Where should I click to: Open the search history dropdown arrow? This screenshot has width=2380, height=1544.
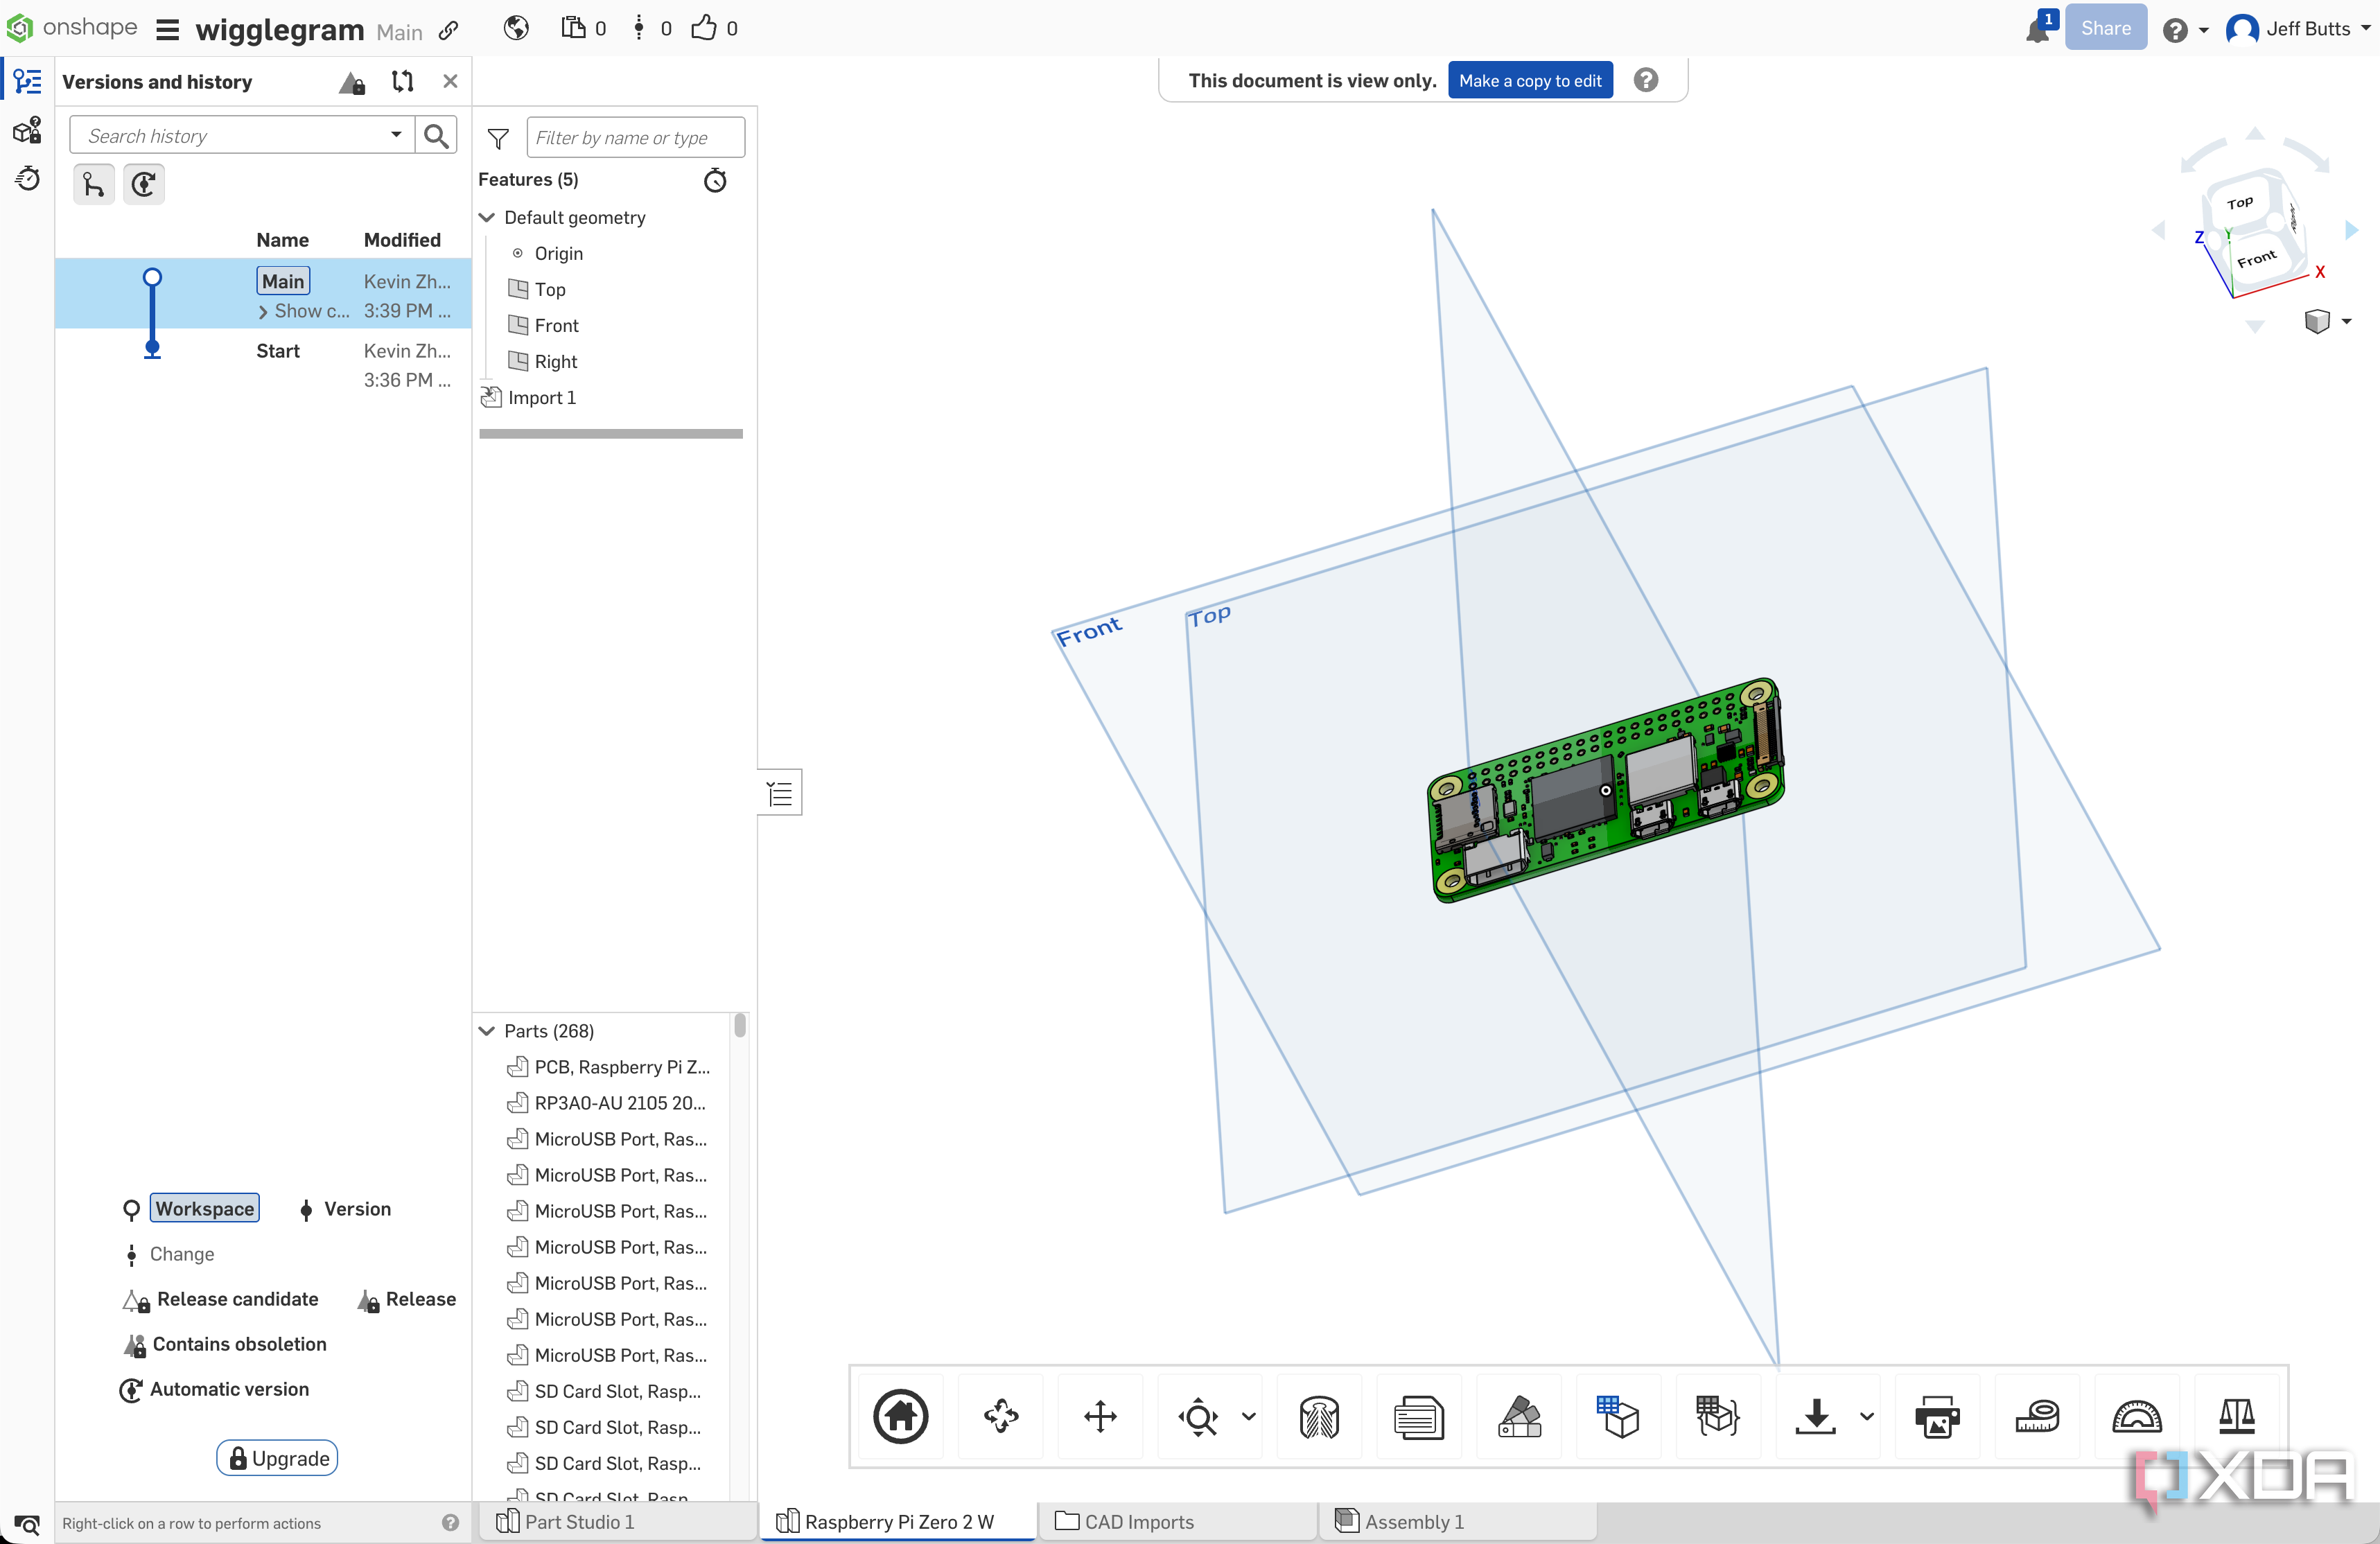[396, 135]
